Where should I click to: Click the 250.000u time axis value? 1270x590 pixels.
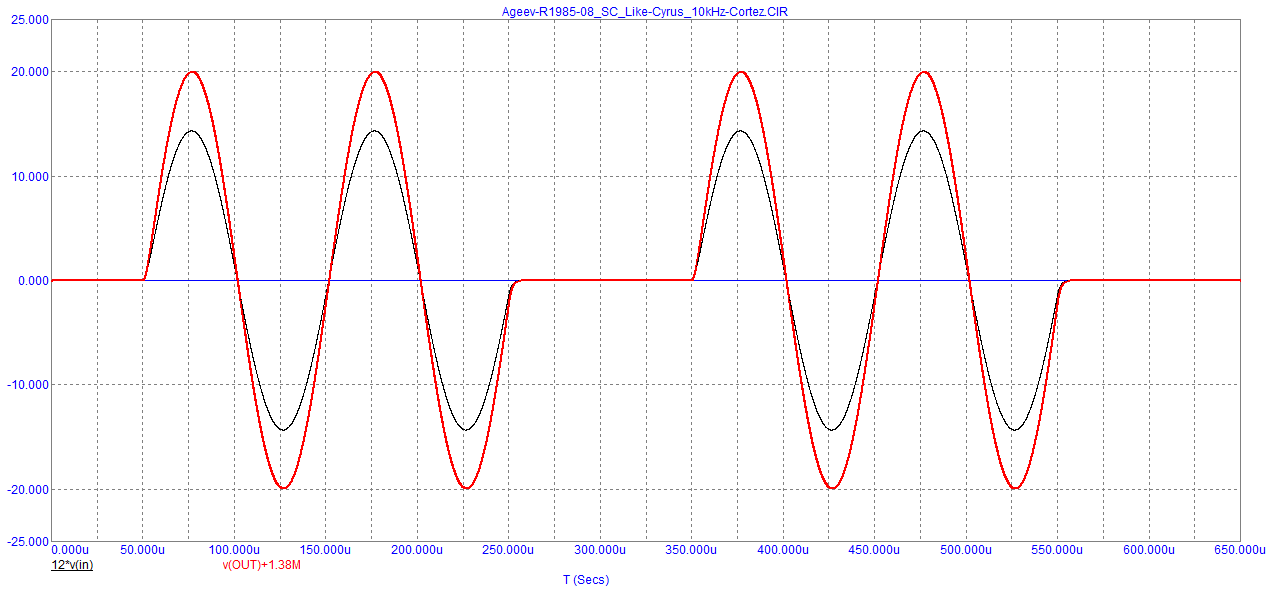508,550
